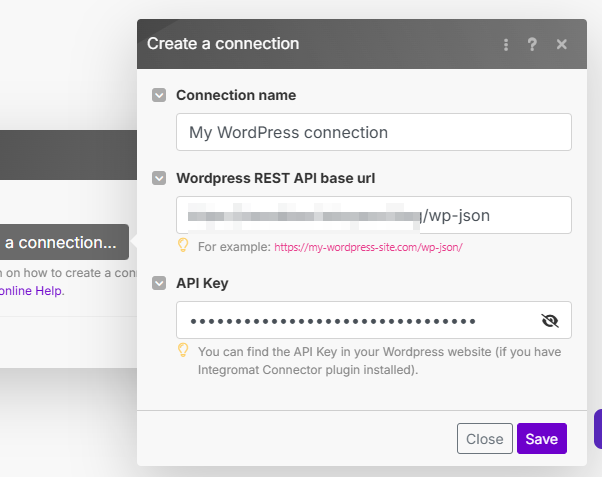
Task: Click the 'API Key' label text
Action: [202, 283]
